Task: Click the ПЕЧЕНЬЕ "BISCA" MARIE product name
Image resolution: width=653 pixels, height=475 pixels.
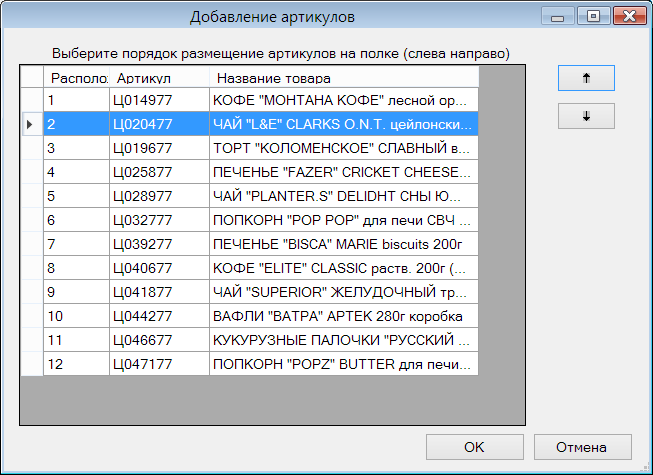Action: 344,244
